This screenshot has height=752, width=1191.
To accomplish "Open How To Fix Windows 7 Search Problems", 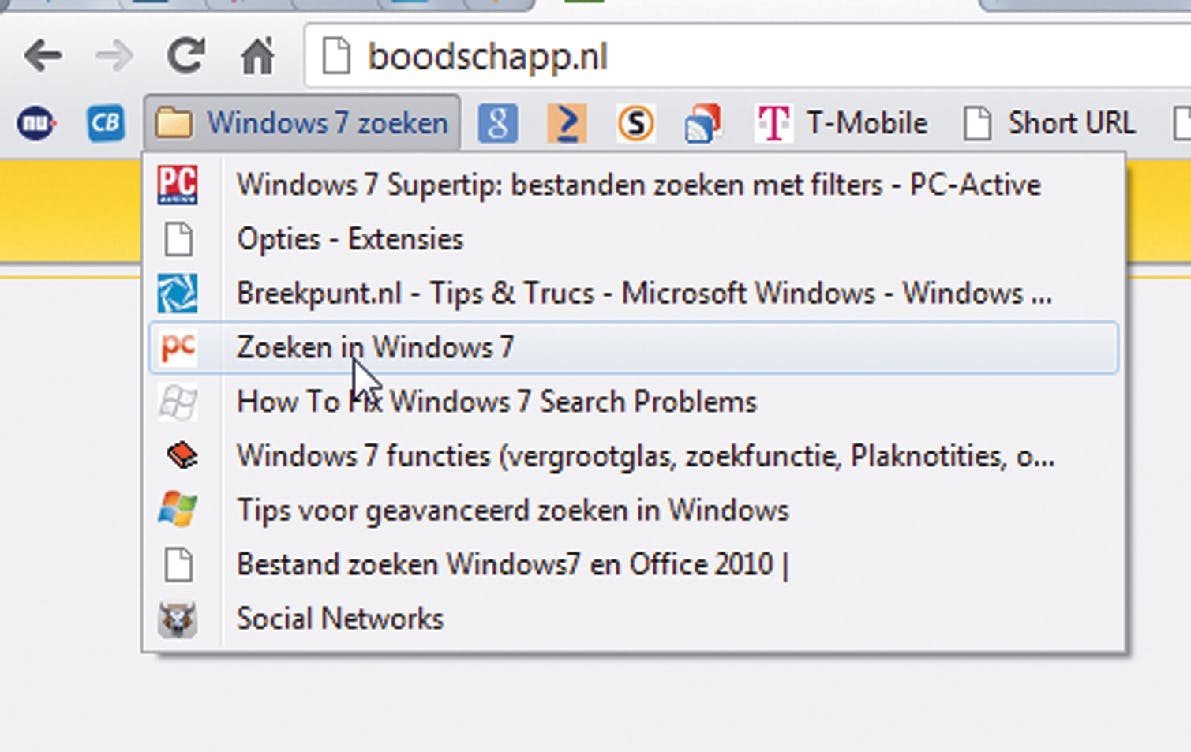I will click(496, 402).
